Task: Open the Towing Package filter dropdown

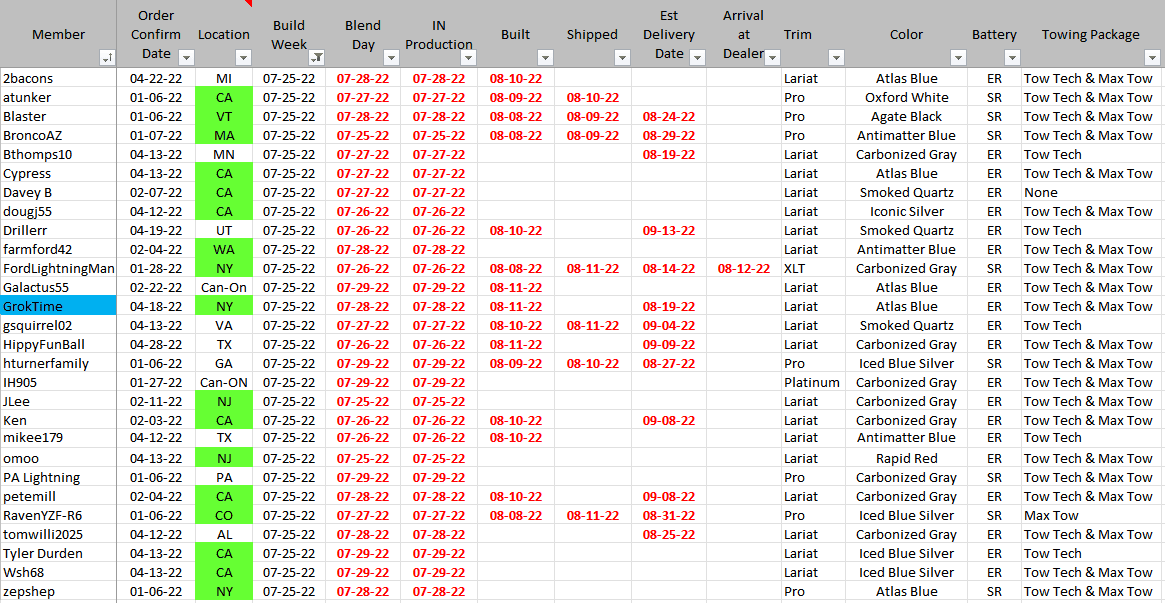Action: coord(1152,58)
